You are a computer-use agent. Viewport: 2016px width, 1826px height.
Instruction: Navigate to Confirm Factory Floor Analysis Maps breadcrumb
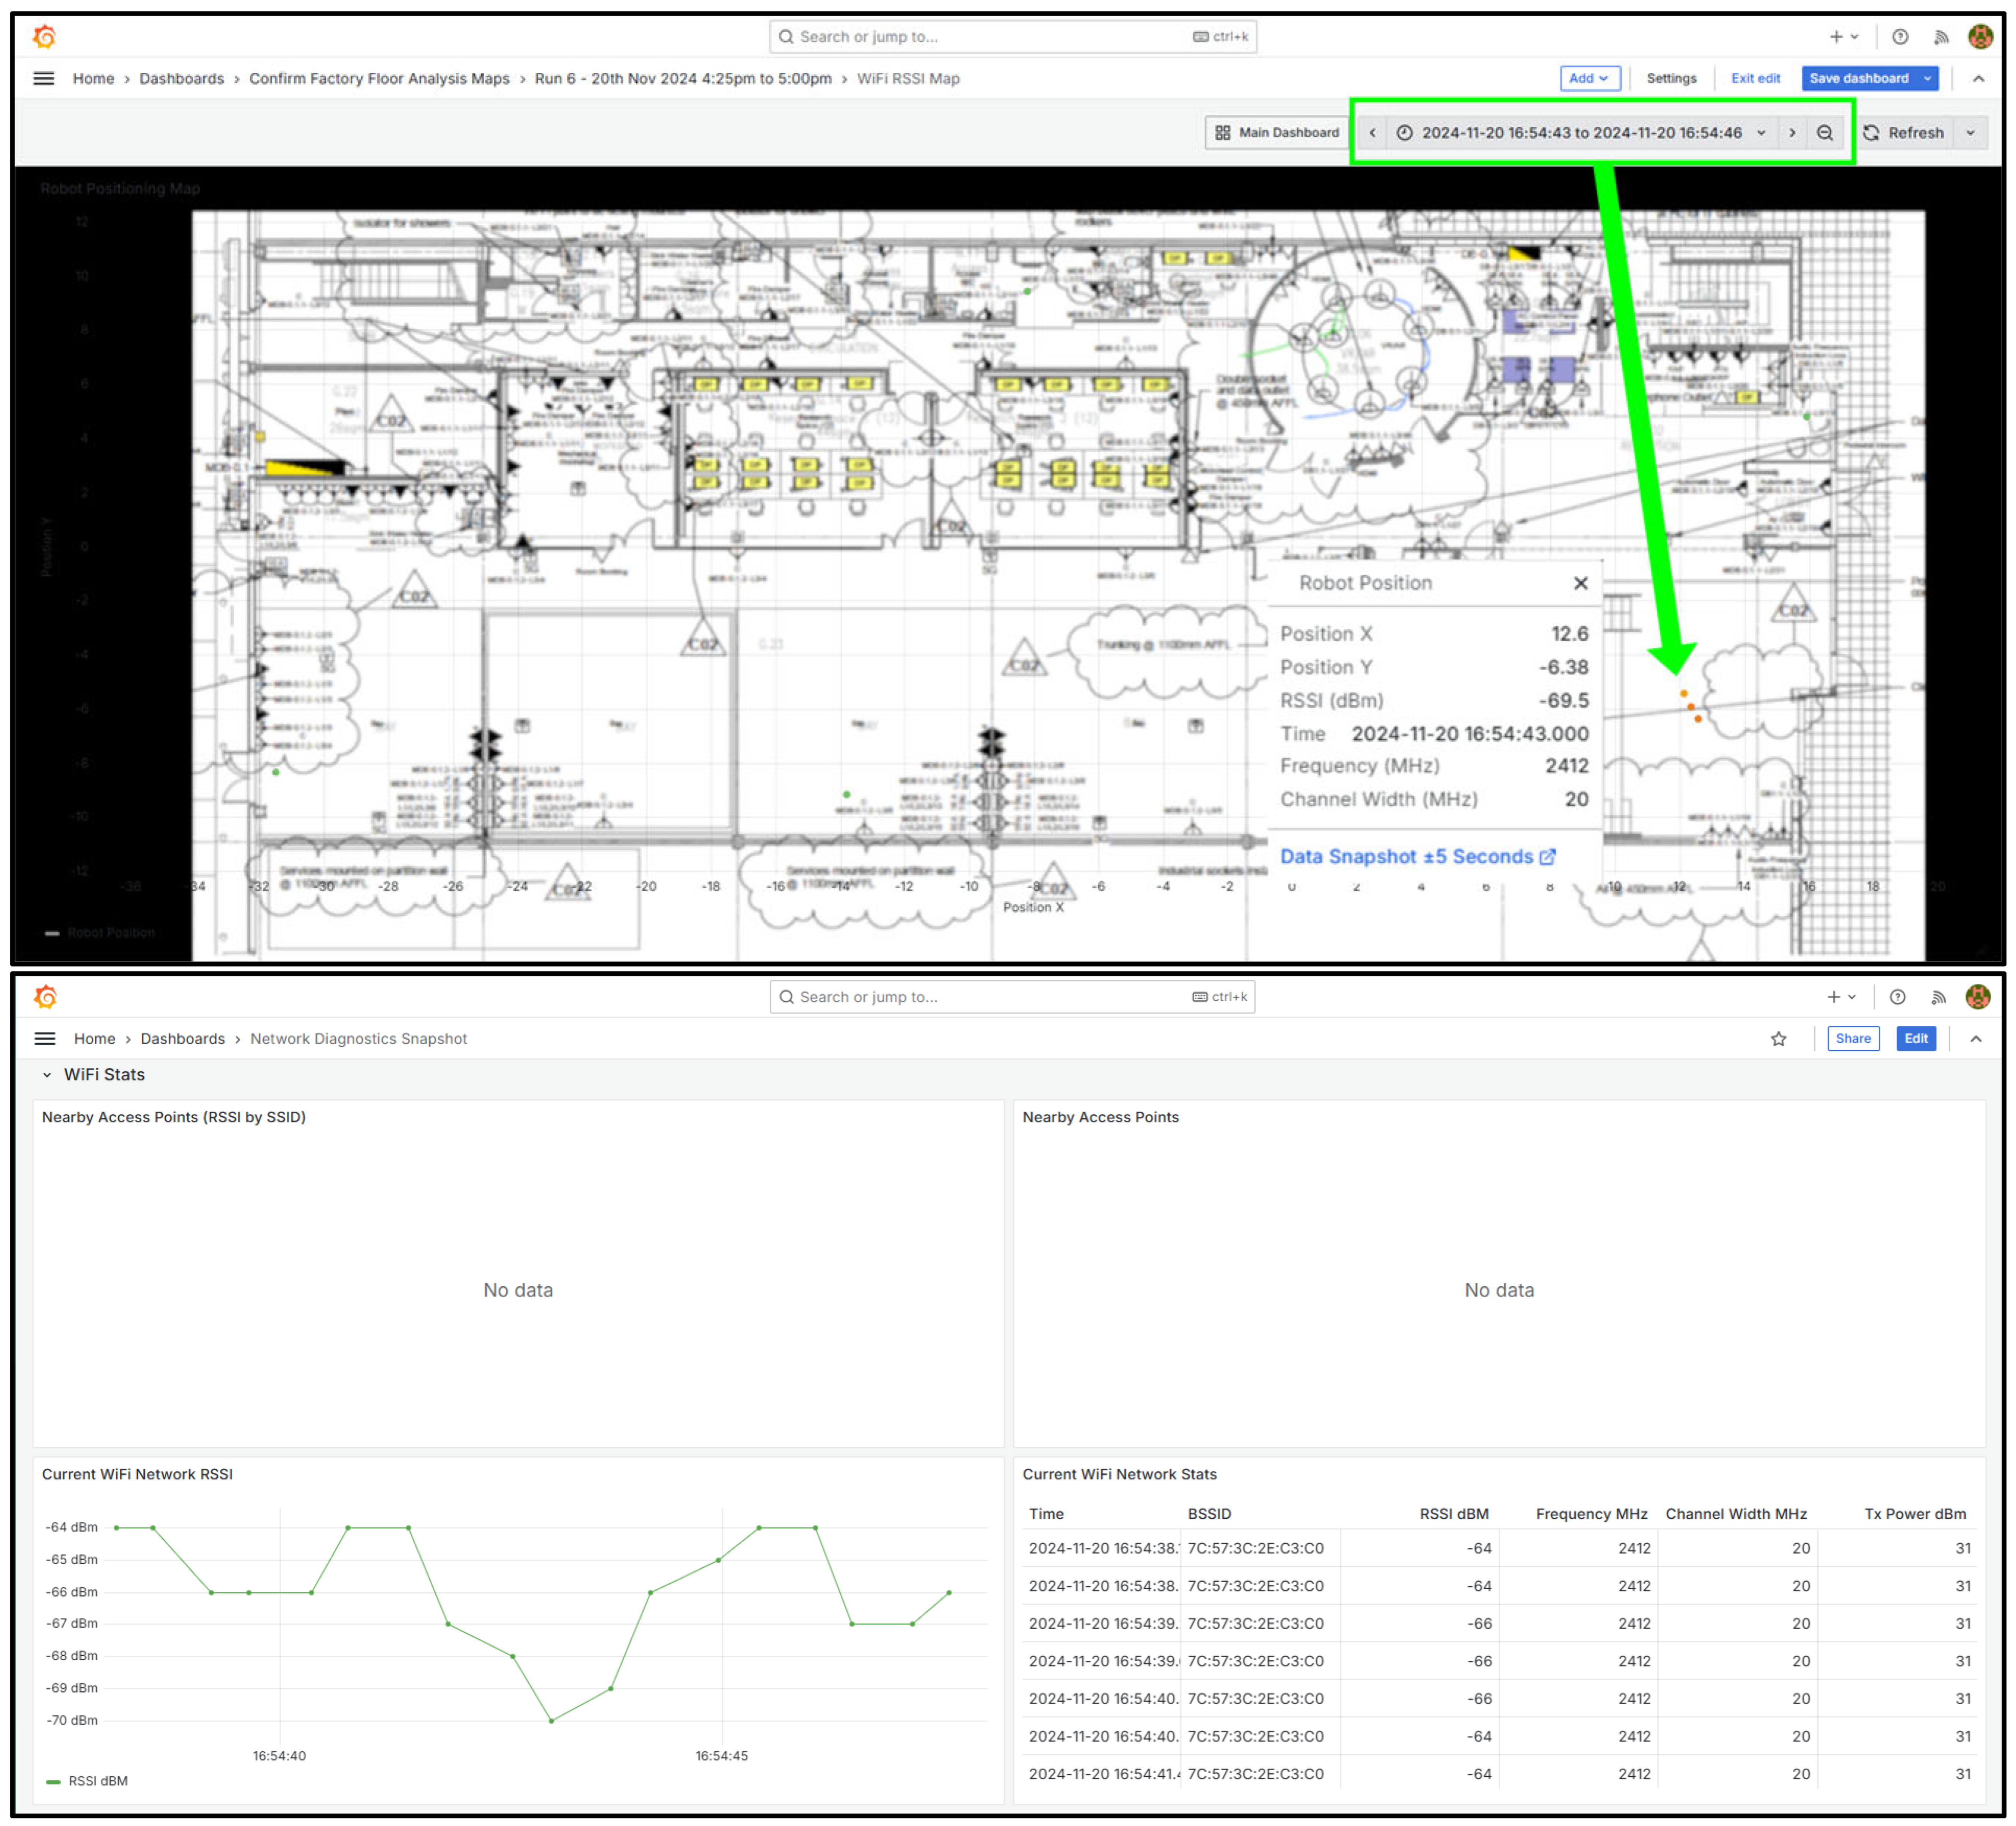click(x=379, y=78)
